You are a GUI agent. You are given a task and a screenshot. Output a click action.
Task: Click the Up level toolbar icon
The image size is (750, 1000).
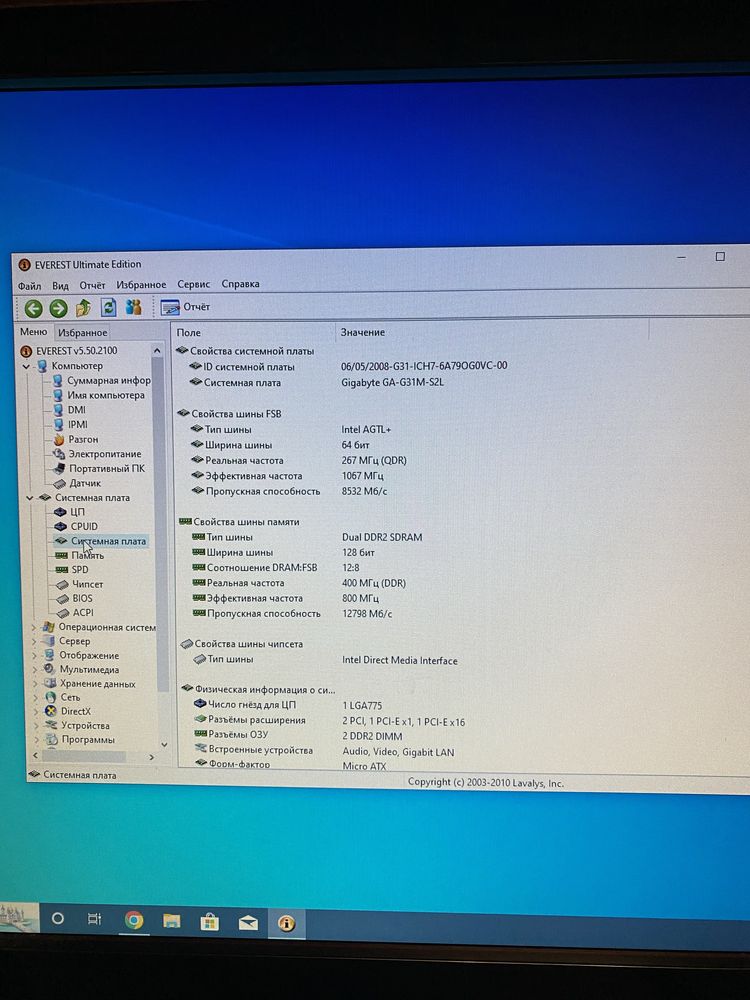click(x=83, y=308)
